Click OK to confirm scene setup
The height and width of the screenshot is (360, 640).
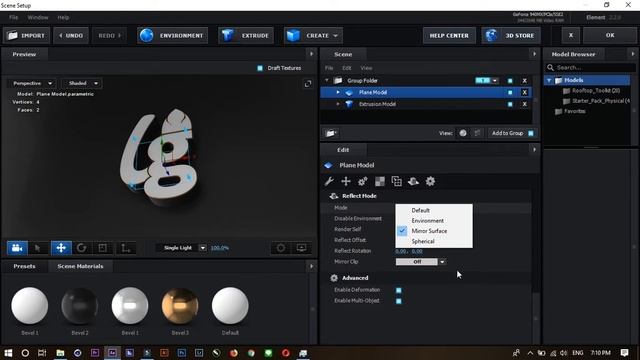coord(610,36)
